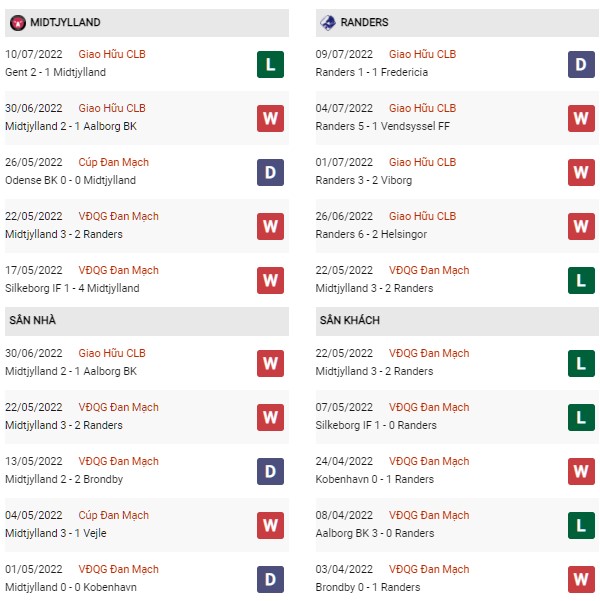Click the W badge for Silkeborg IF 1-4 Midtjylland

point(270,281)
